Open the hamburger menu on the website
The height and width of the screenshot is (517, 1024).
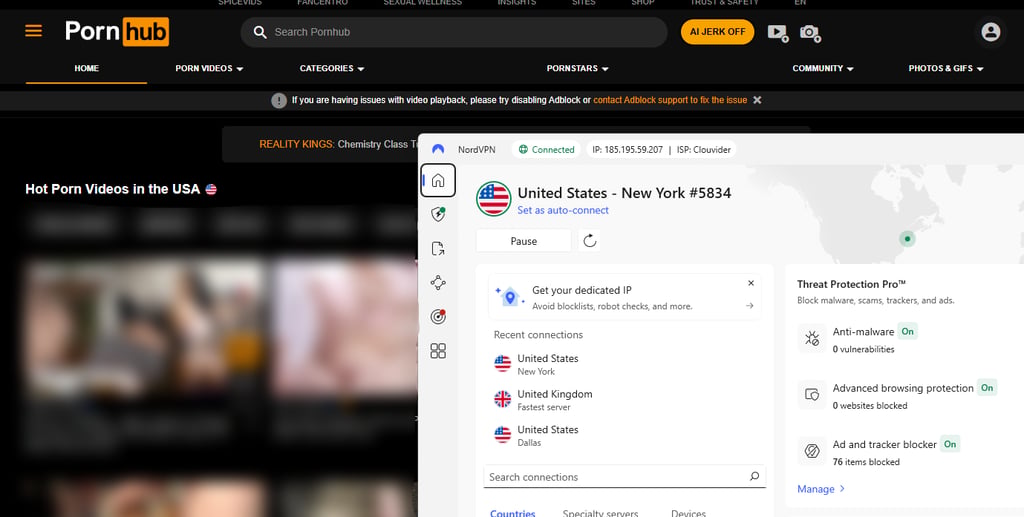(x=33, y=31)
